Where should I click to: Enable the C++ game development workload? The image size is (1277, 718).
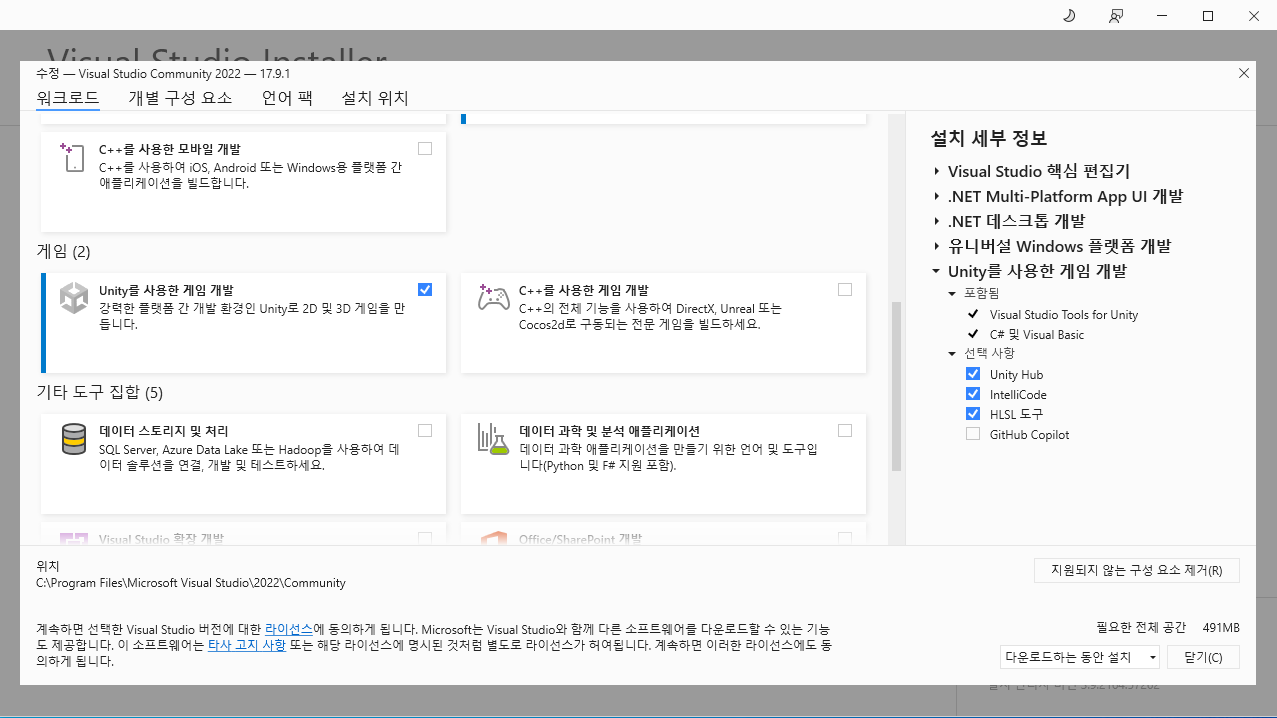845,289
